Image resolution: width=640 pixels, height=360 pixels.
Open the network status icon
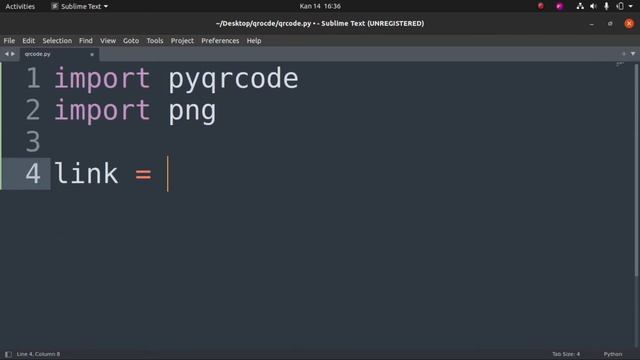580,6
